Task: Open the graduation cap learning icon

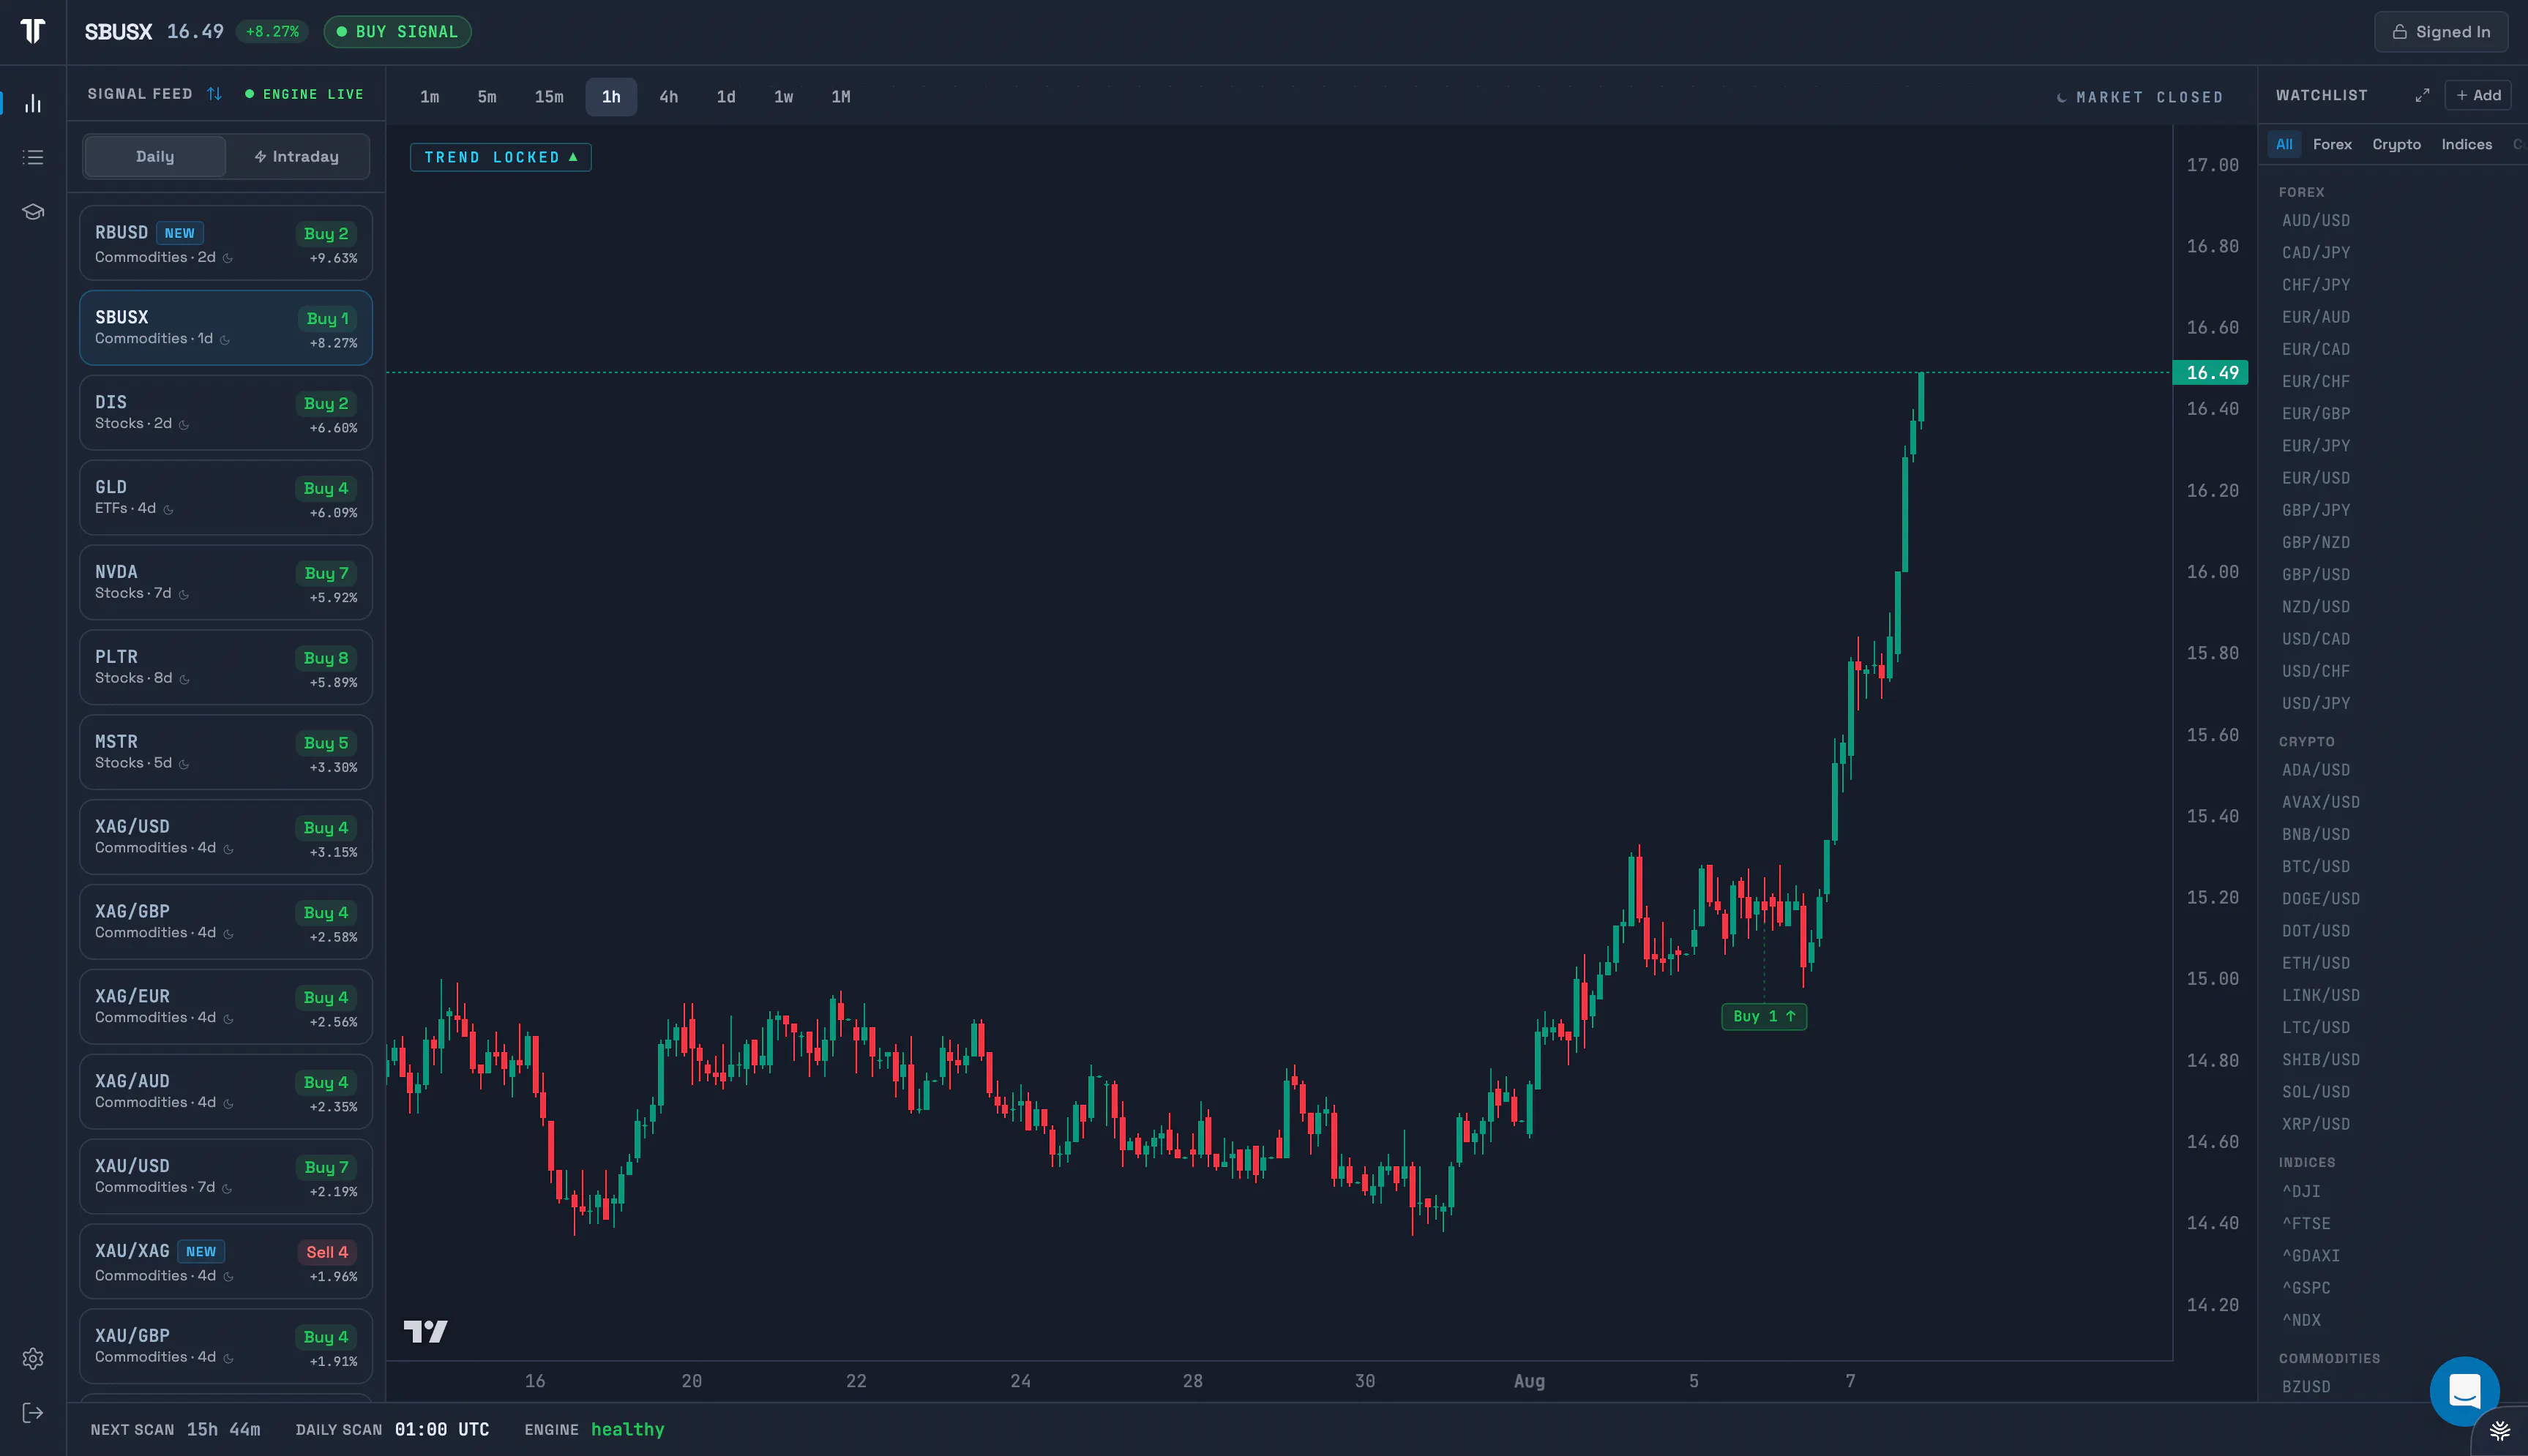Action: (x=33, y=212)
